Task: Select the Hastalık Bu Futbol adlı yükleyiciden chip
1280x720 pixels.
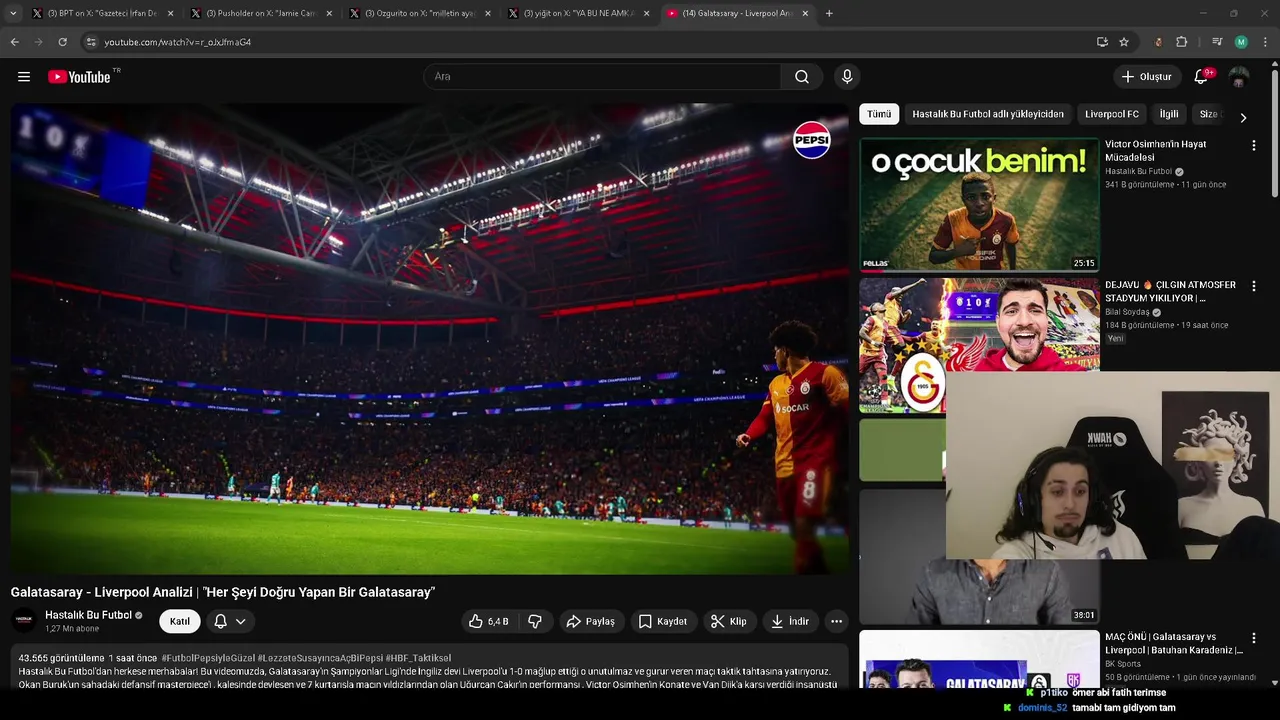Action: pos(988,114)
